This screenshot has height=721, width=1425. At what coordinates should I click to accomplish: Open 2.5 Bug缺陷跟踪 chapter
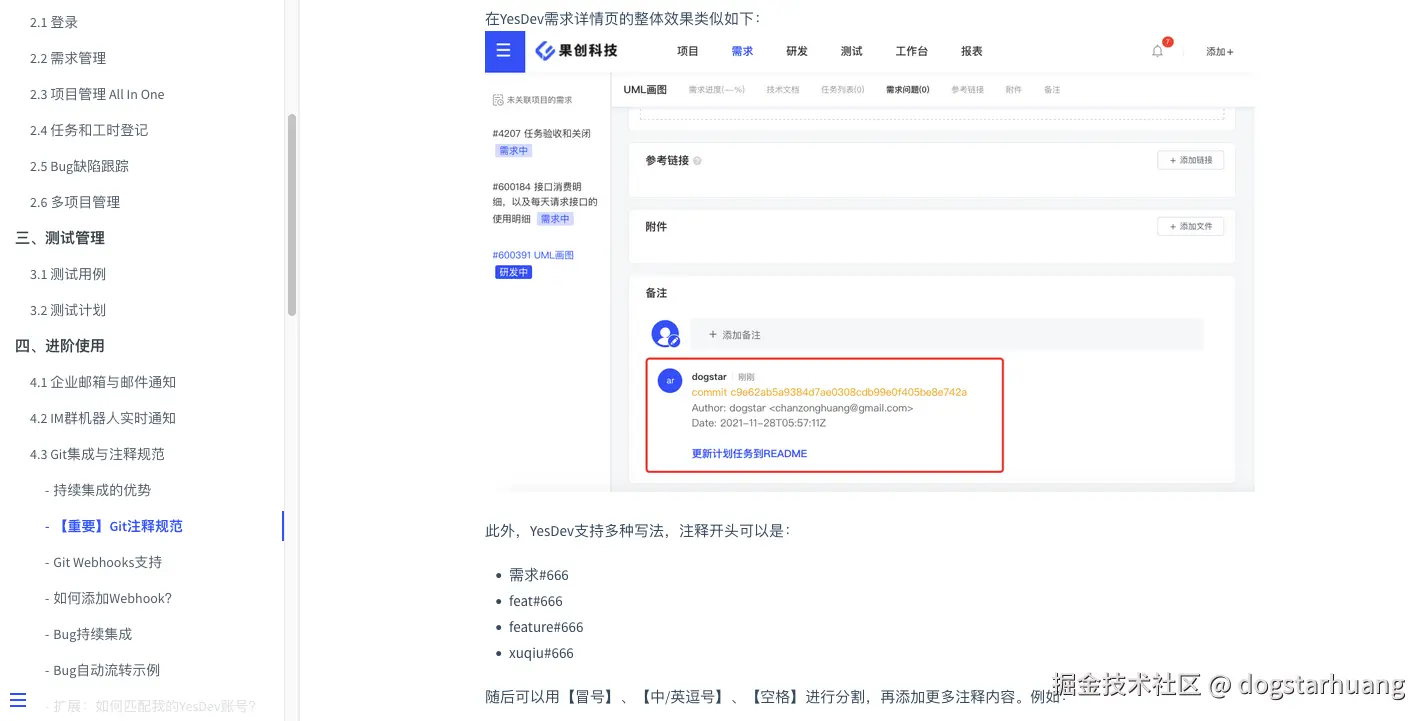click(x=79, y=166)
